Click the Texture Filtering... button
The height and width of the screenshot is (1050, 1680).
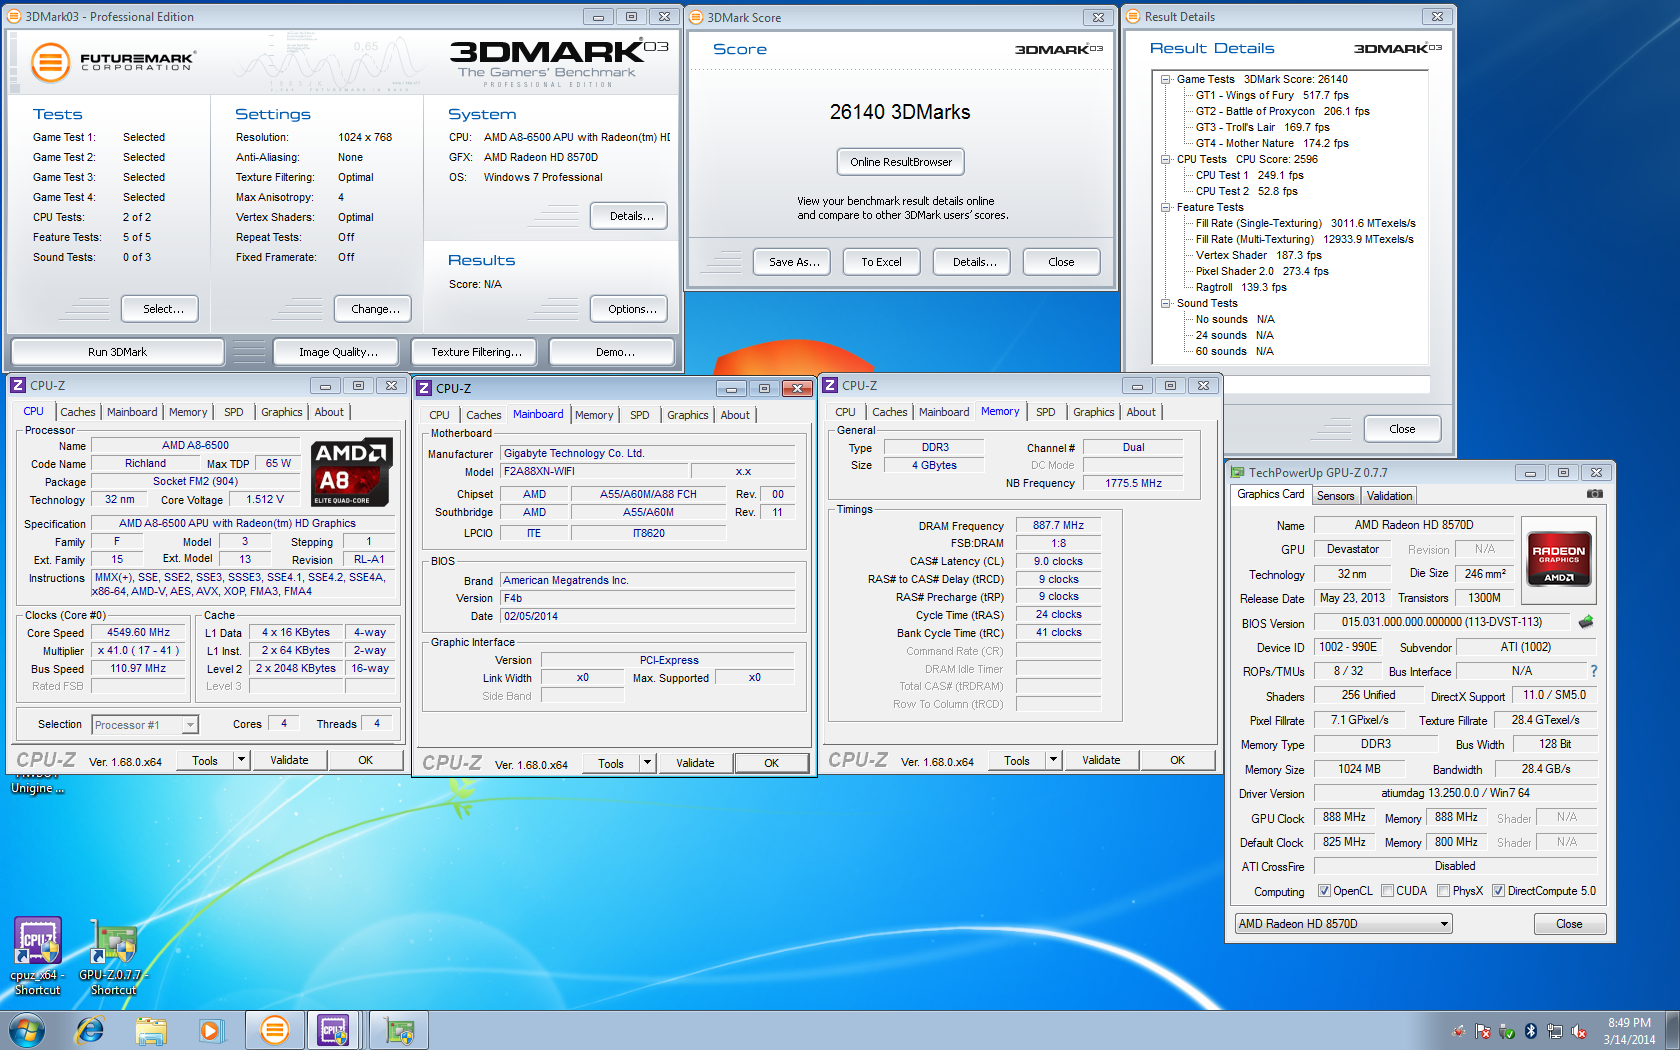click(x=476, y=352)
